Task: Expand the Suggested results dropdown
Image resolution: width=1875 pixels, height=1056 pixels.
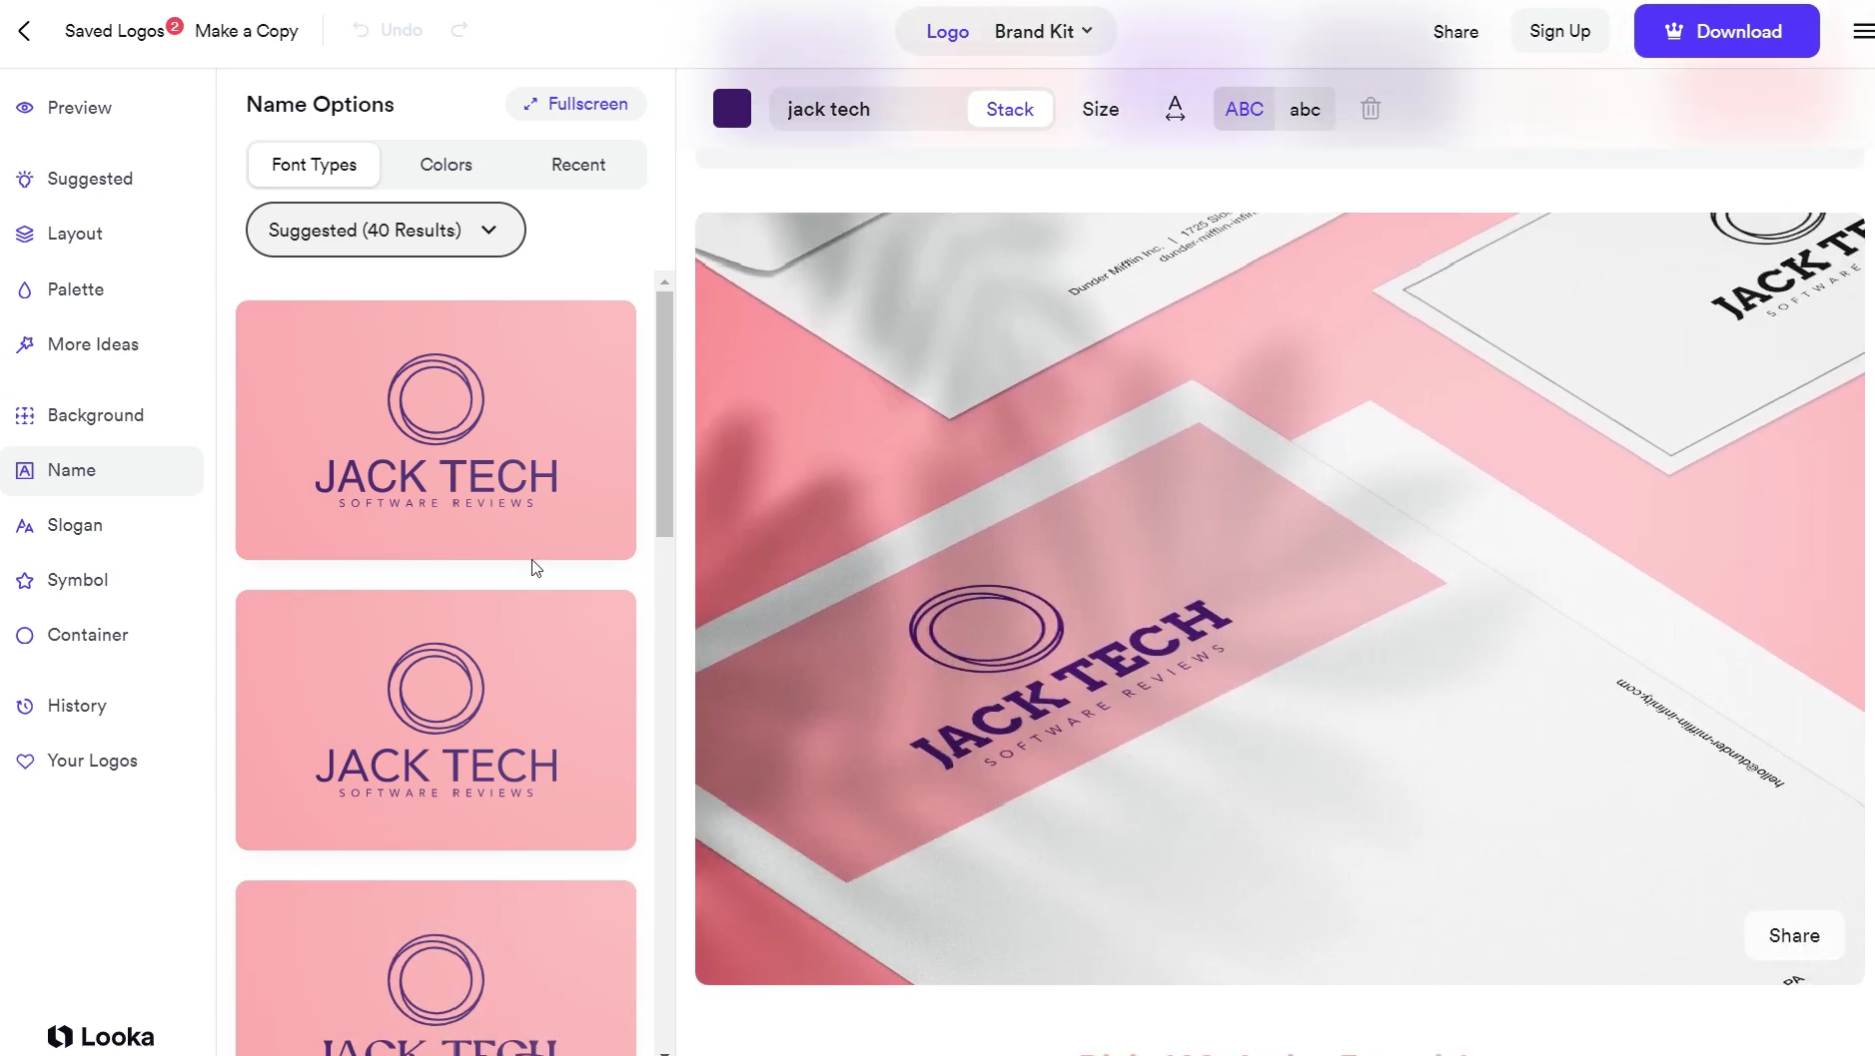Action: pyautogui.click(x=385, y=229)
